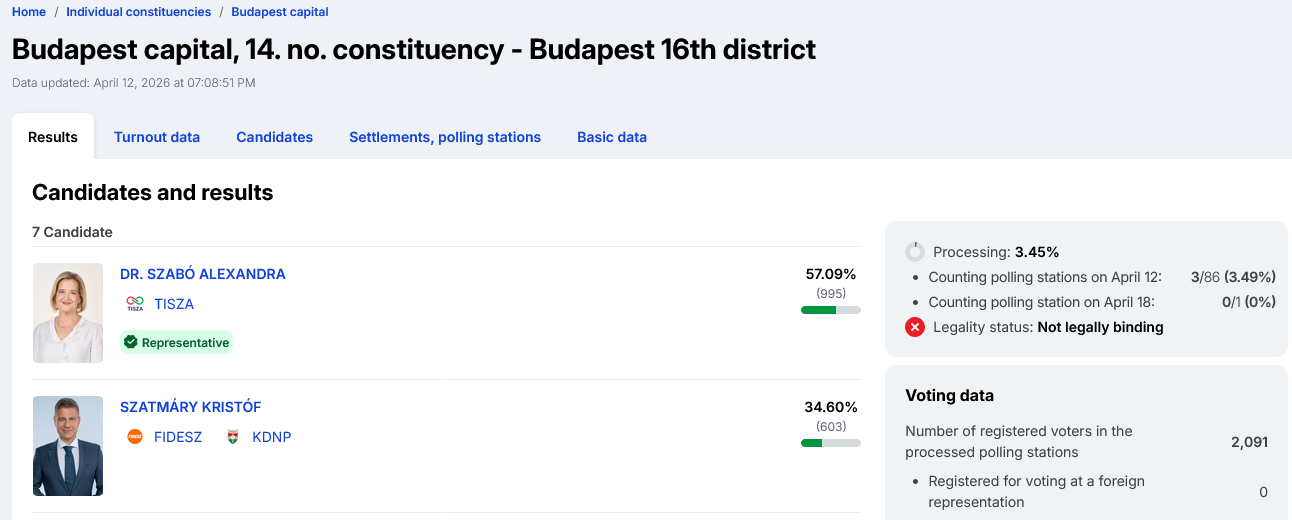Open the Budapest capital breadcrumb
This screenshot has width=1292, height=520.
(280, 12)
